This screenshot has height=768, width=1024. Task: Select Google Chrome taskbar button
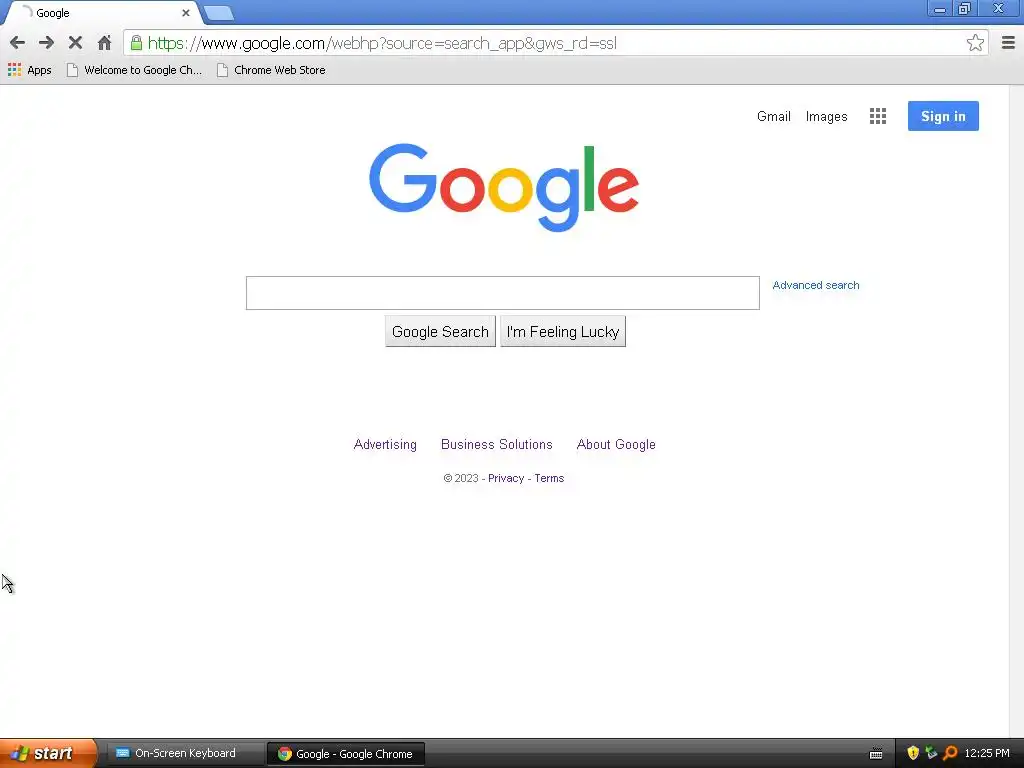click(345, 754)
